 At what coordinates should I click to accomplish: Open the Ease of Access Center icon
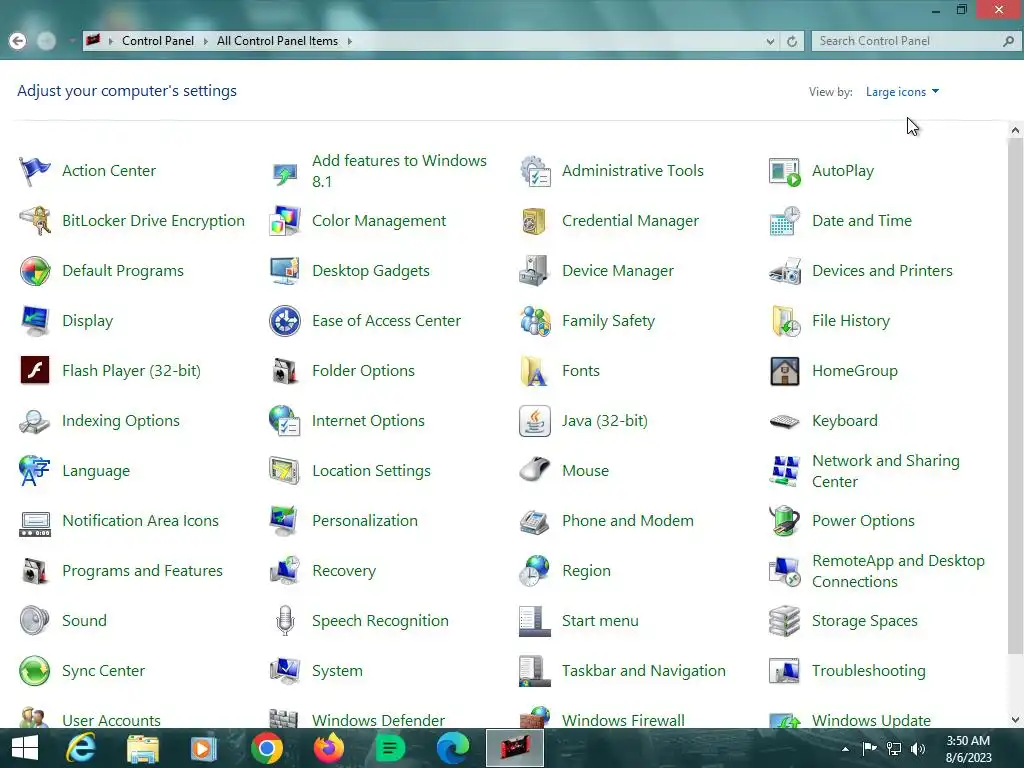tap(285, 321)
